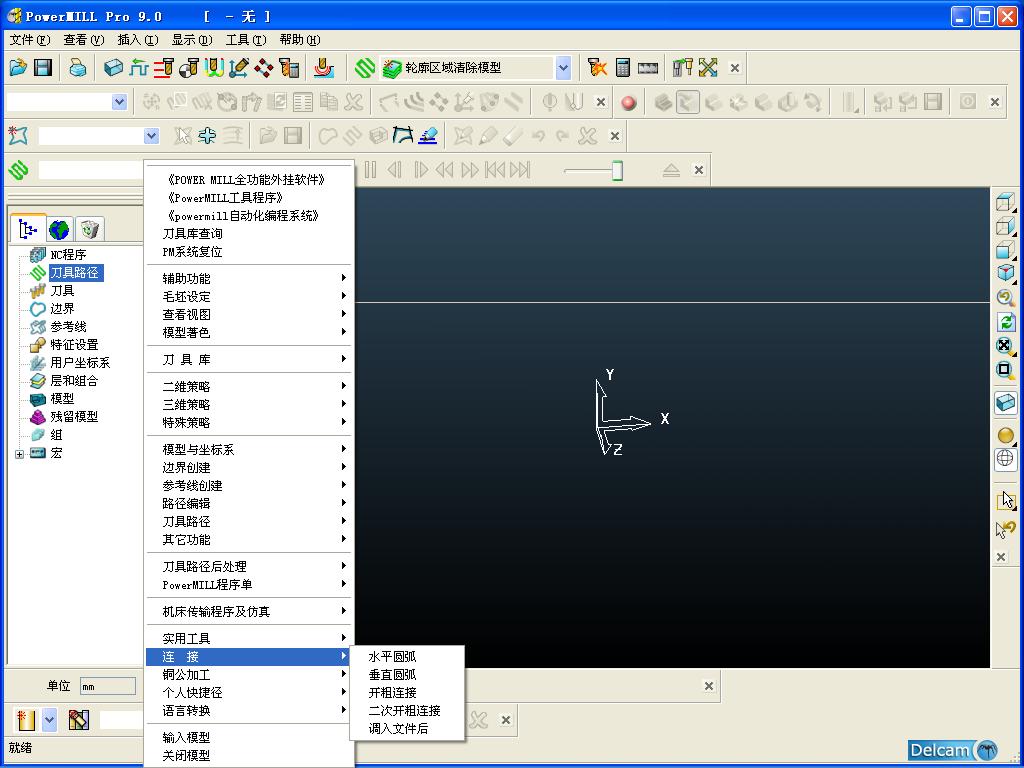The image size is (1024, 768).
Task: Click 刀具库查询 menu entry
Action: (249, 234)
